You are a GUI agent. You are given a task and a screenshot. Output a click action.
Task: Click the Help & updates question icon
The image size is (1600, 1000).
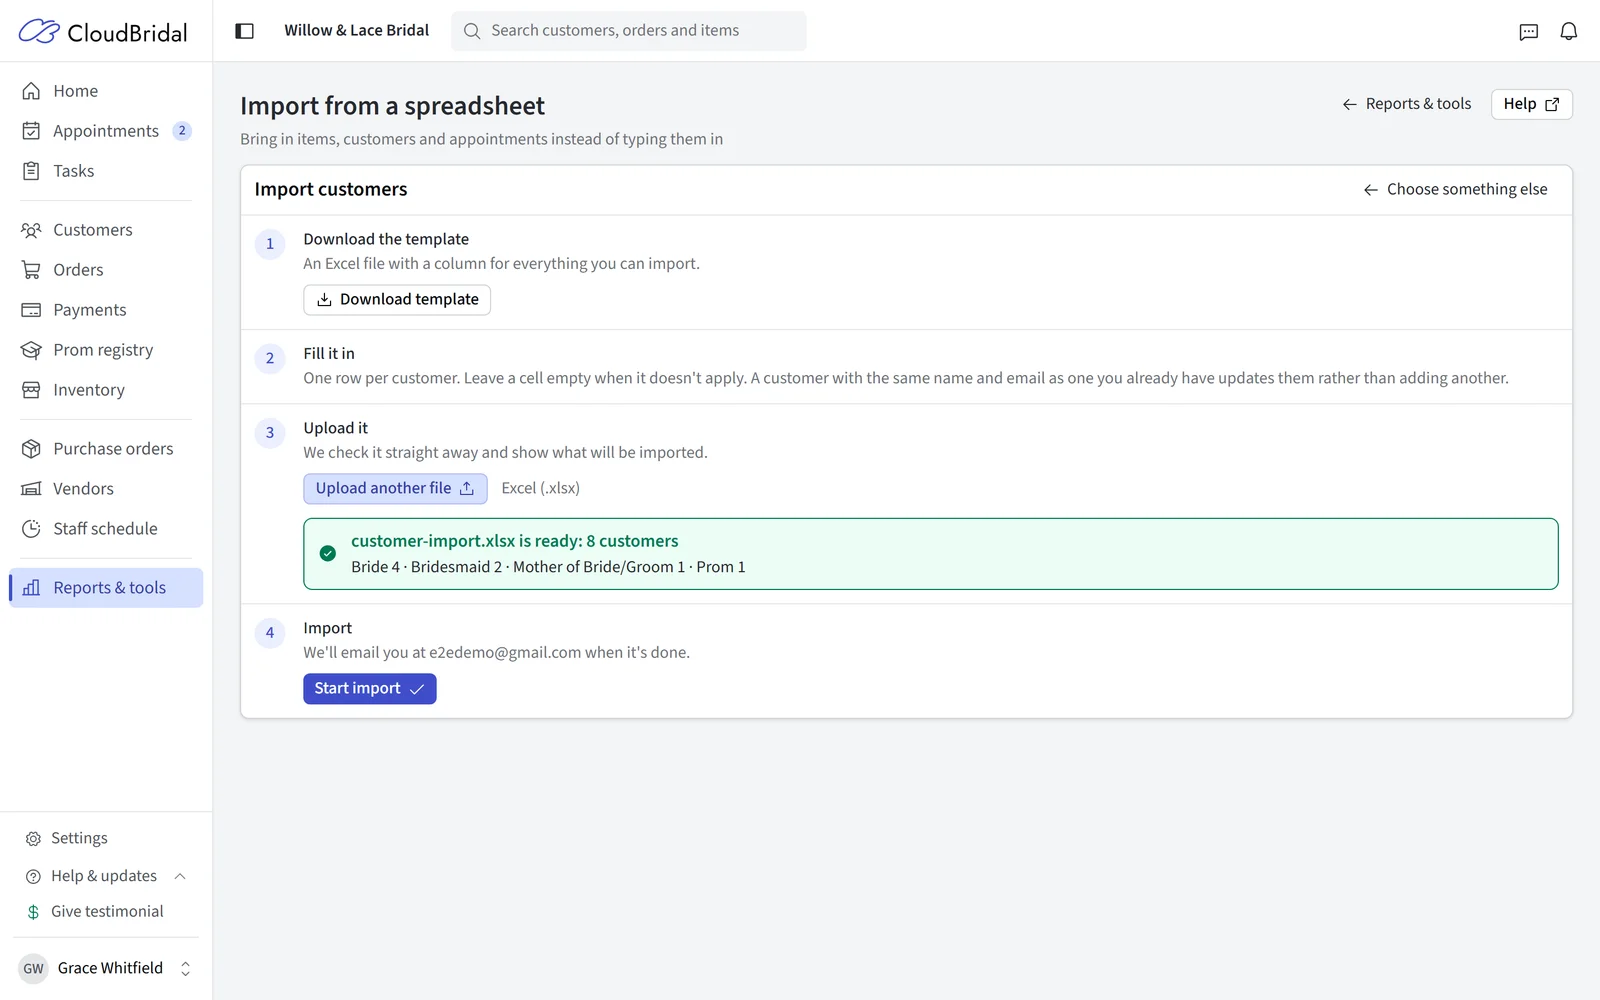click(x=33, y=876)
